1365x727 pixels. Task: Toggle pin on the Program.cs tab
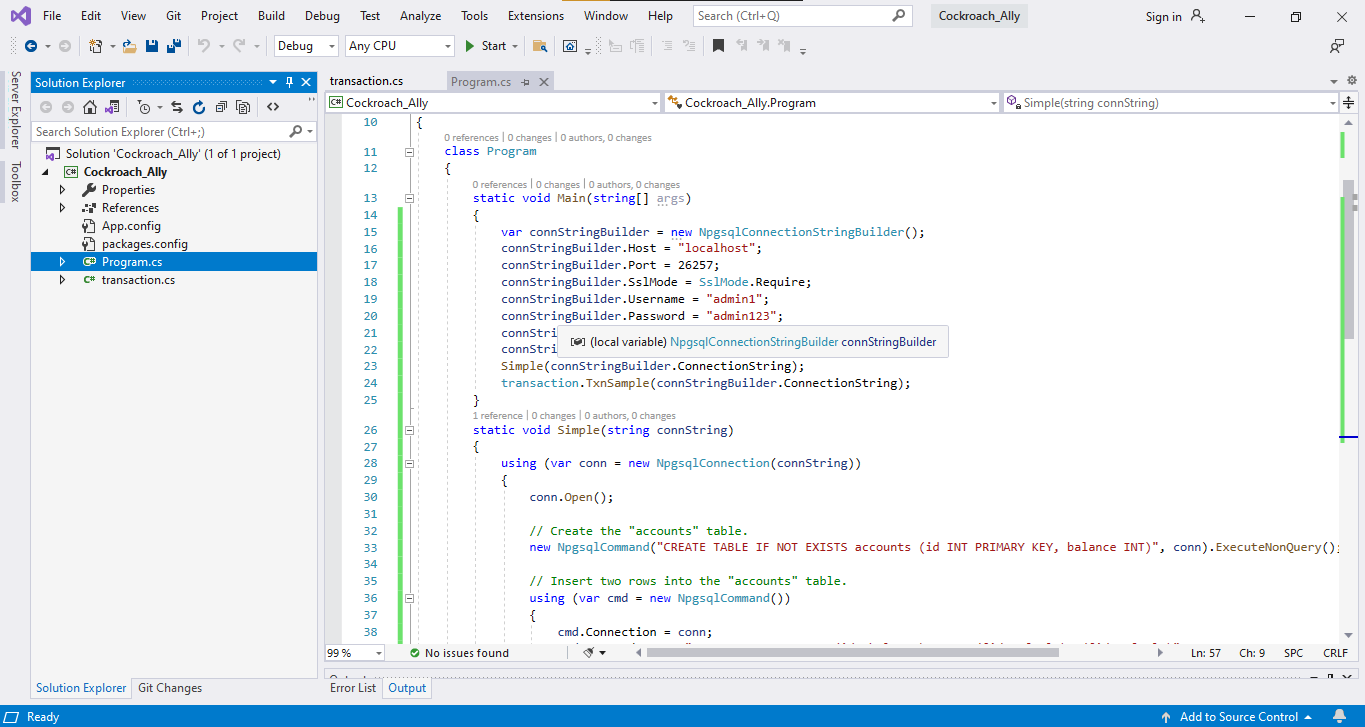pos(525,82)
